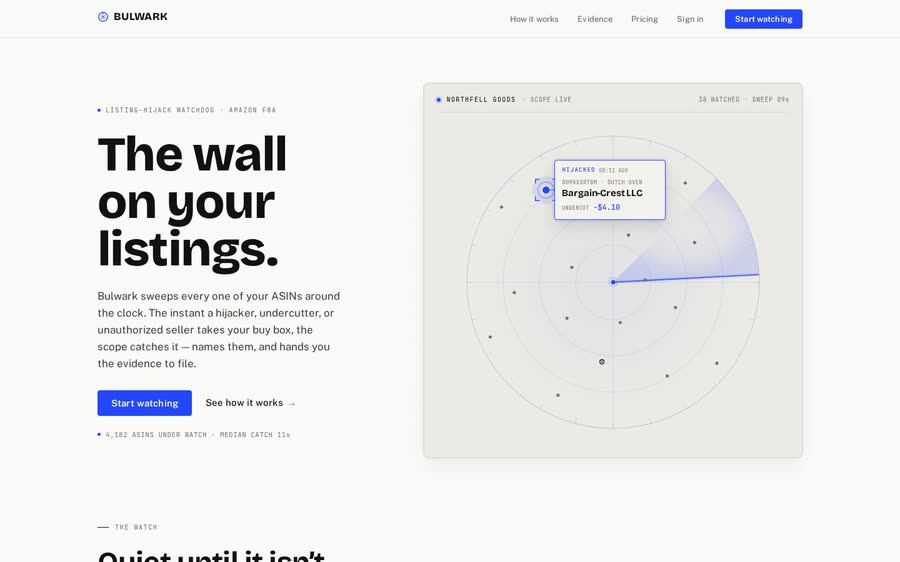Image resolution: width=900 pixels, height=562 pixels.
Task: Click the blue dot before Listing-Hijack Watchdog
Action: pos(99,110)
